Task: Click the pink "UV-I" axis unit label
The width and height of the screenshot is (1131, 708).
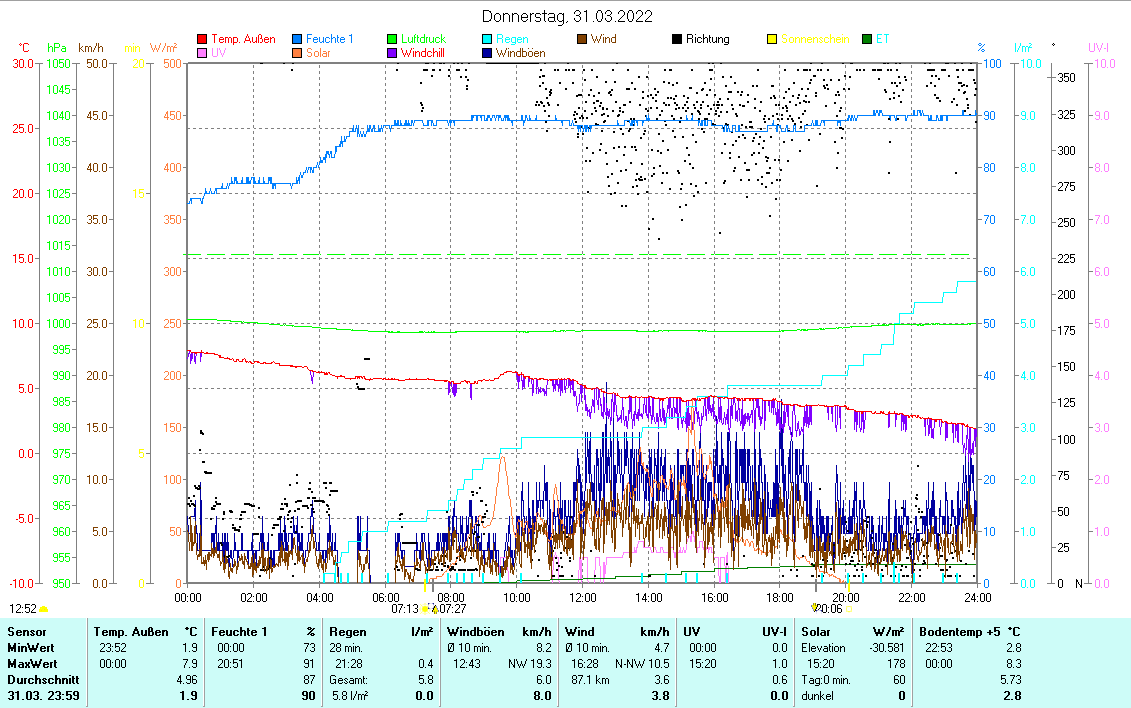Action: coord(1099,48)
